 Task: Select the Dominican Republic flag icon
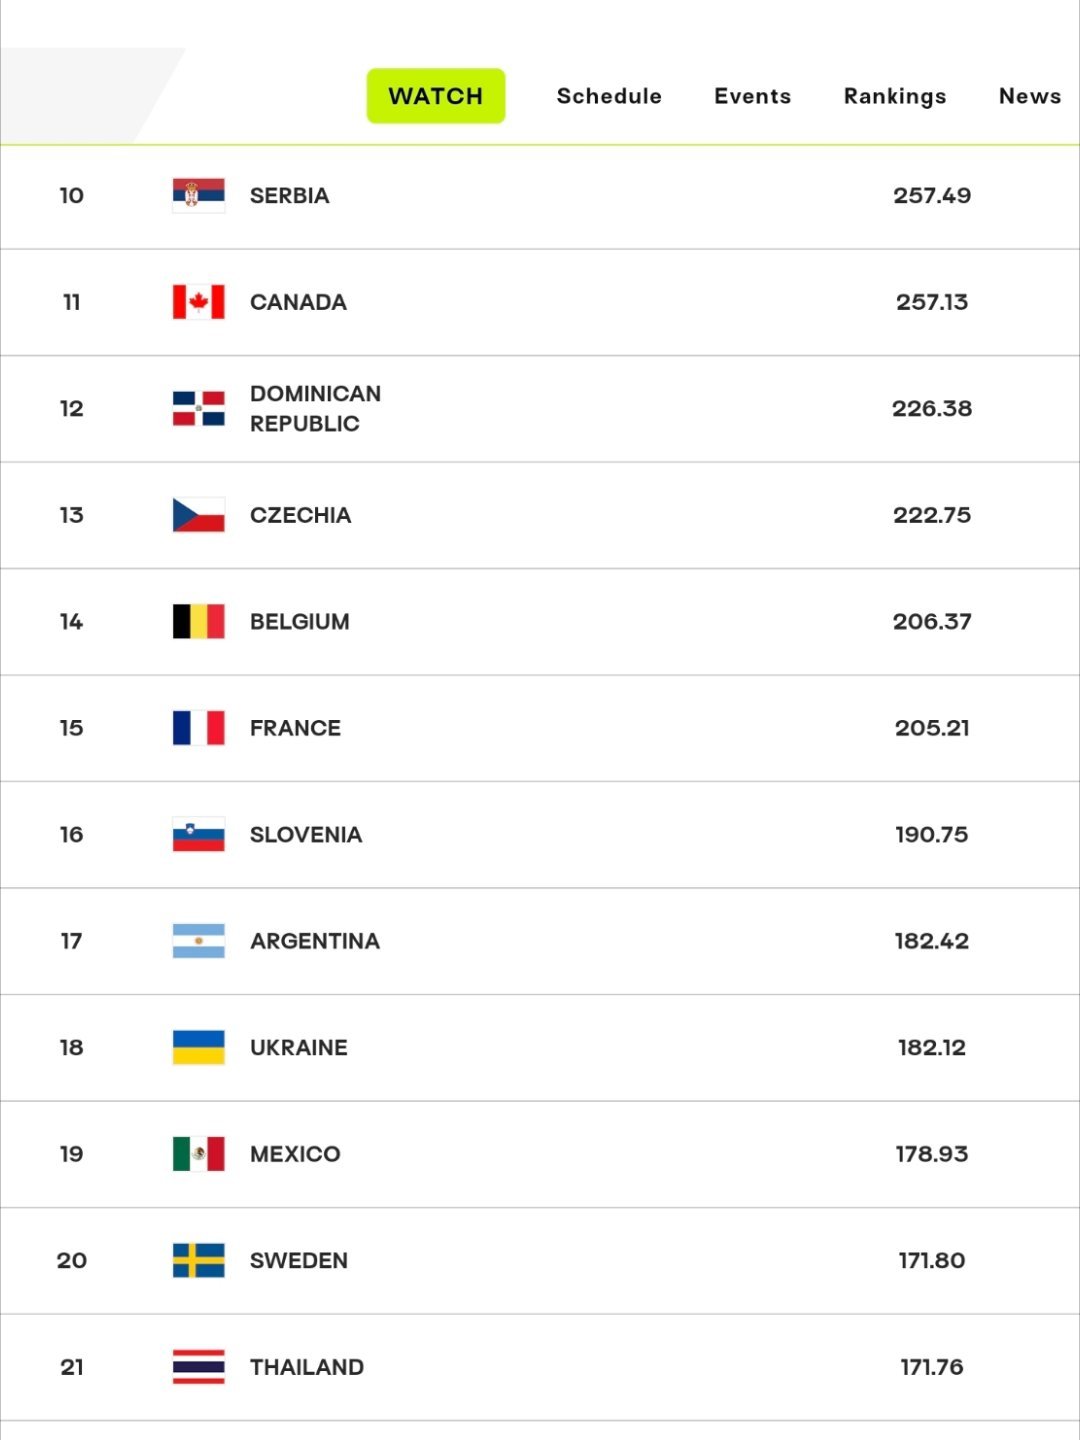tap(198, 408)
